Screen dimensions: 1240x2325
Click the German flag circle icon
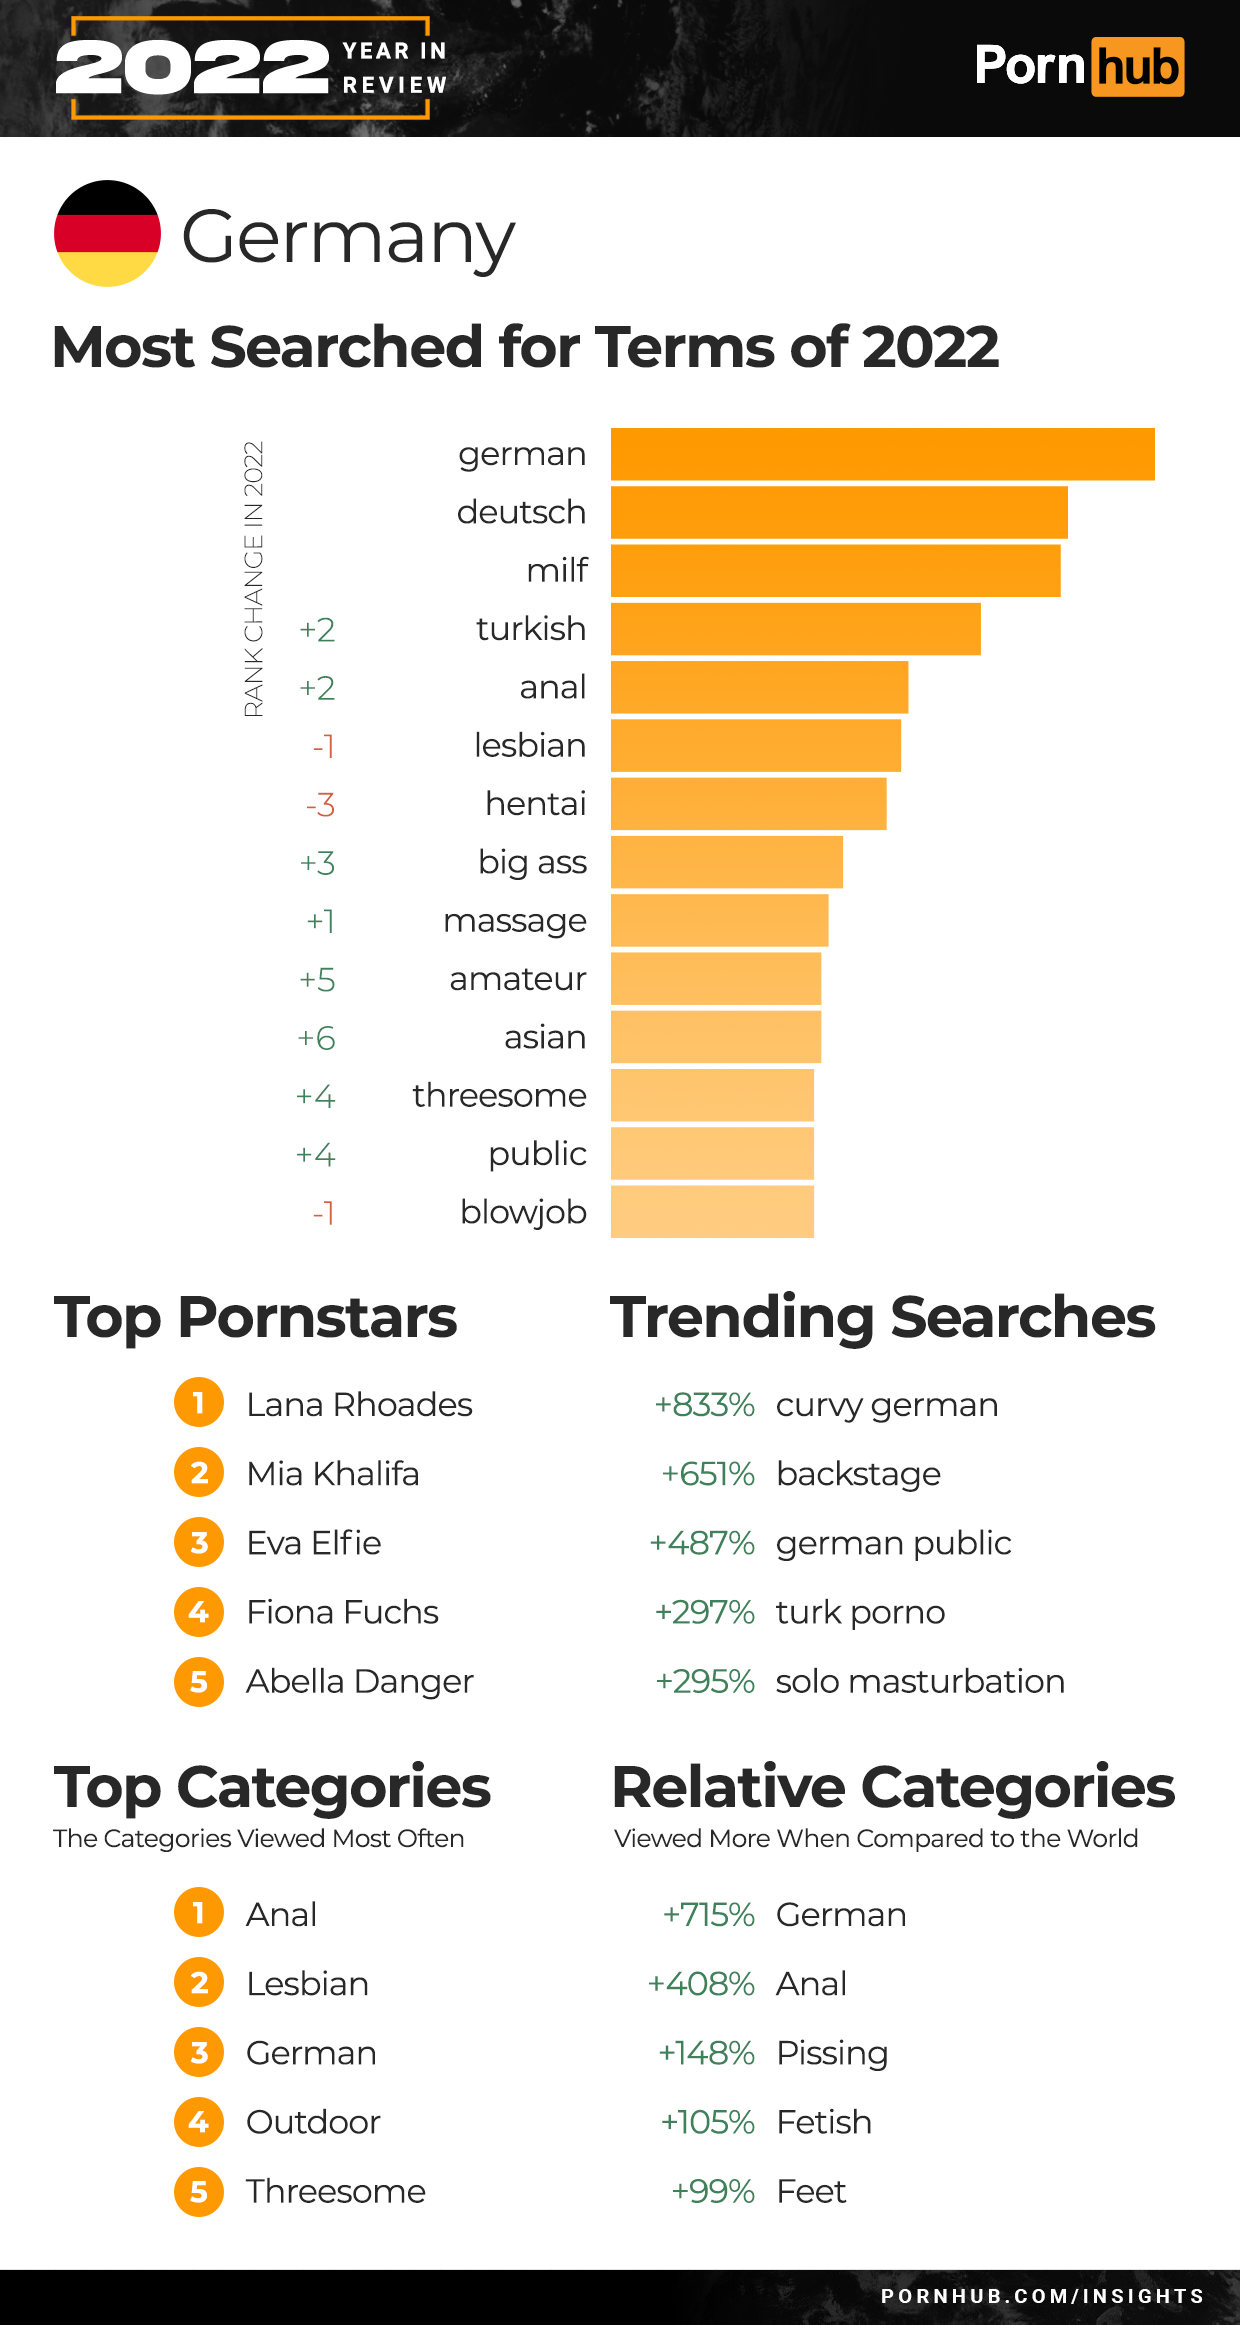107,233
